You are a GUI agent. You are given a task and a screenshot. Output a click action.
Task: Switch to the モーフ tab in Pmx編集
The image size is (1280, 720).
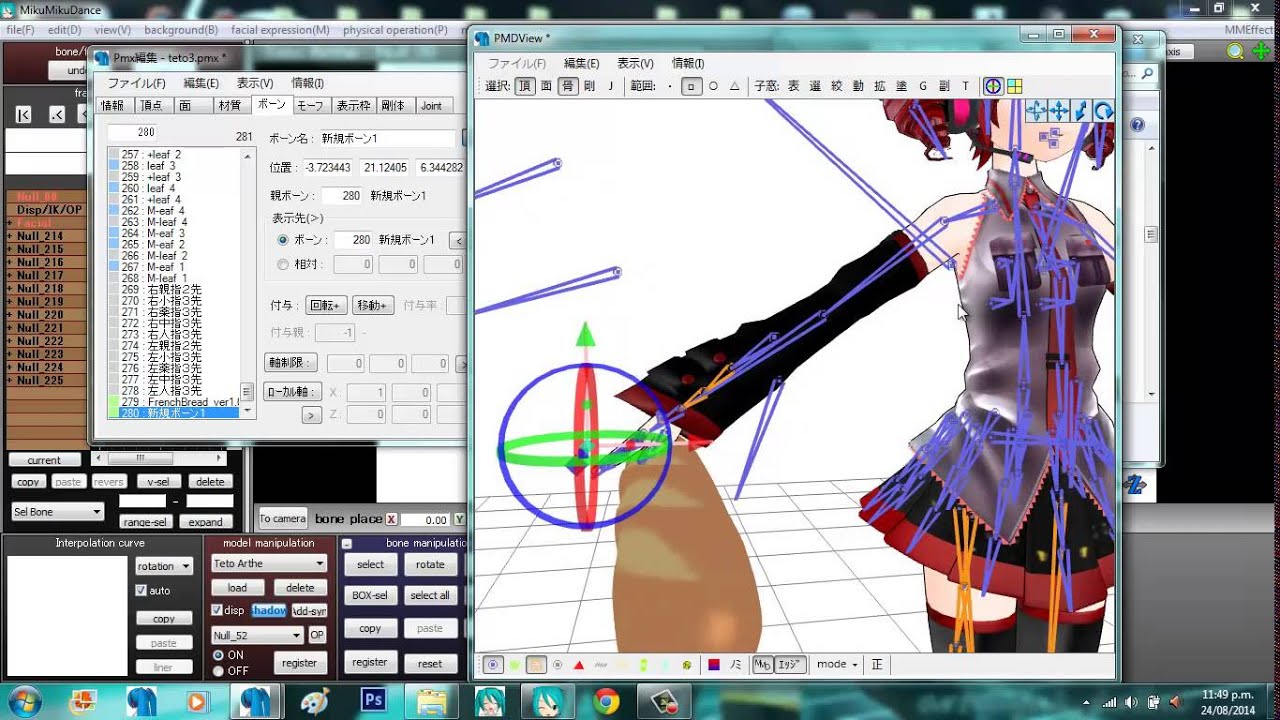pos(310,105)
